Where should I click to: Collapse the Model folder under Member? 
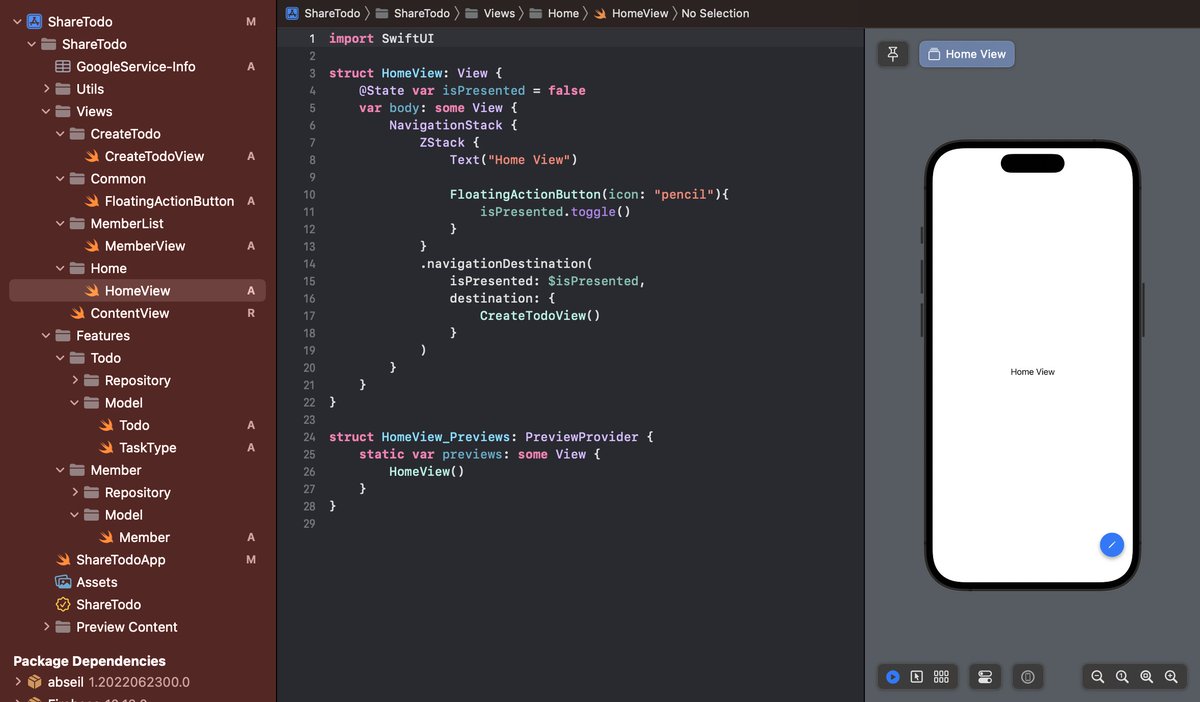coord(75,515)
